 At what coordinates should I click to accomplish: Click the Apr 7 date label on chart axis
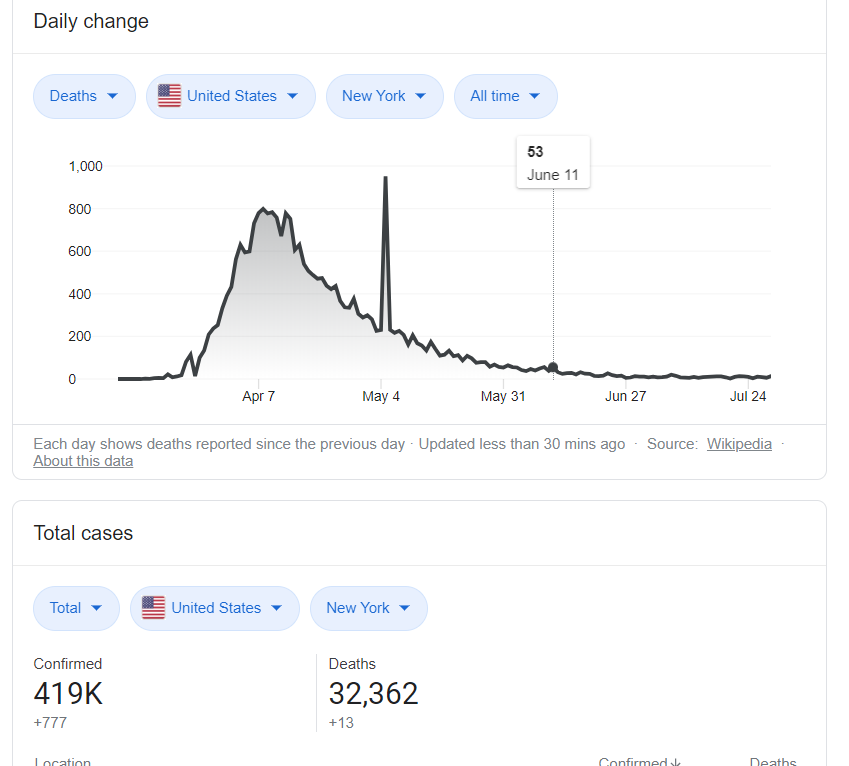[x=258, y=397]
